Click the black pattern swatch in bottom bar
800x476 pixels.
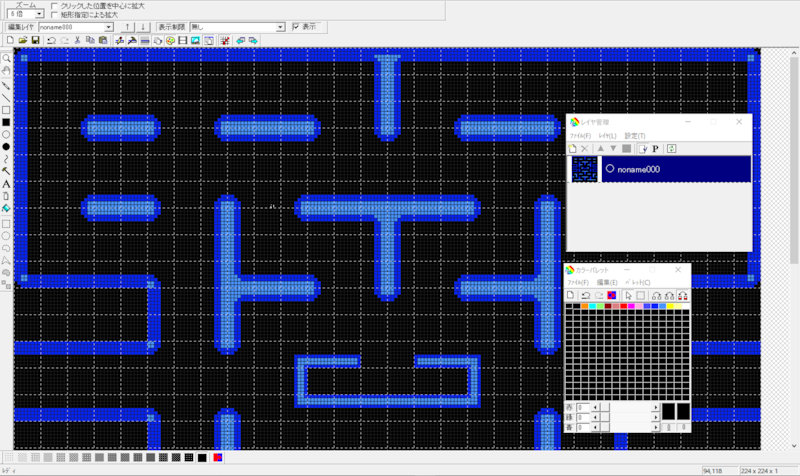(x=202, y=458)
